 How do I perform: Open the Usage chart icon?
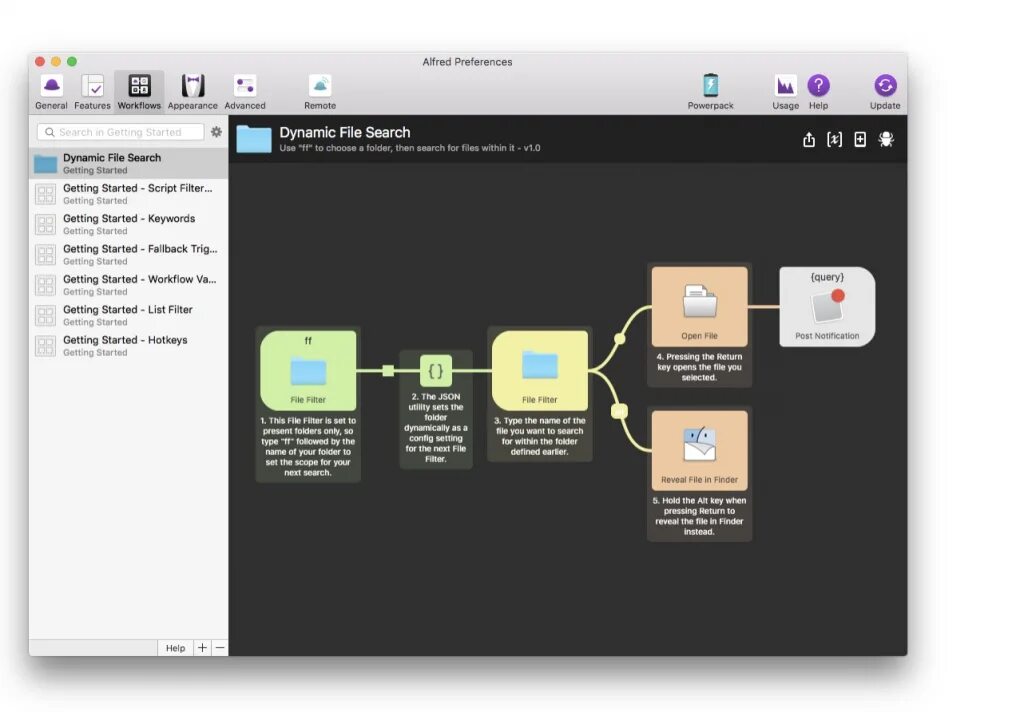point(786,86)
